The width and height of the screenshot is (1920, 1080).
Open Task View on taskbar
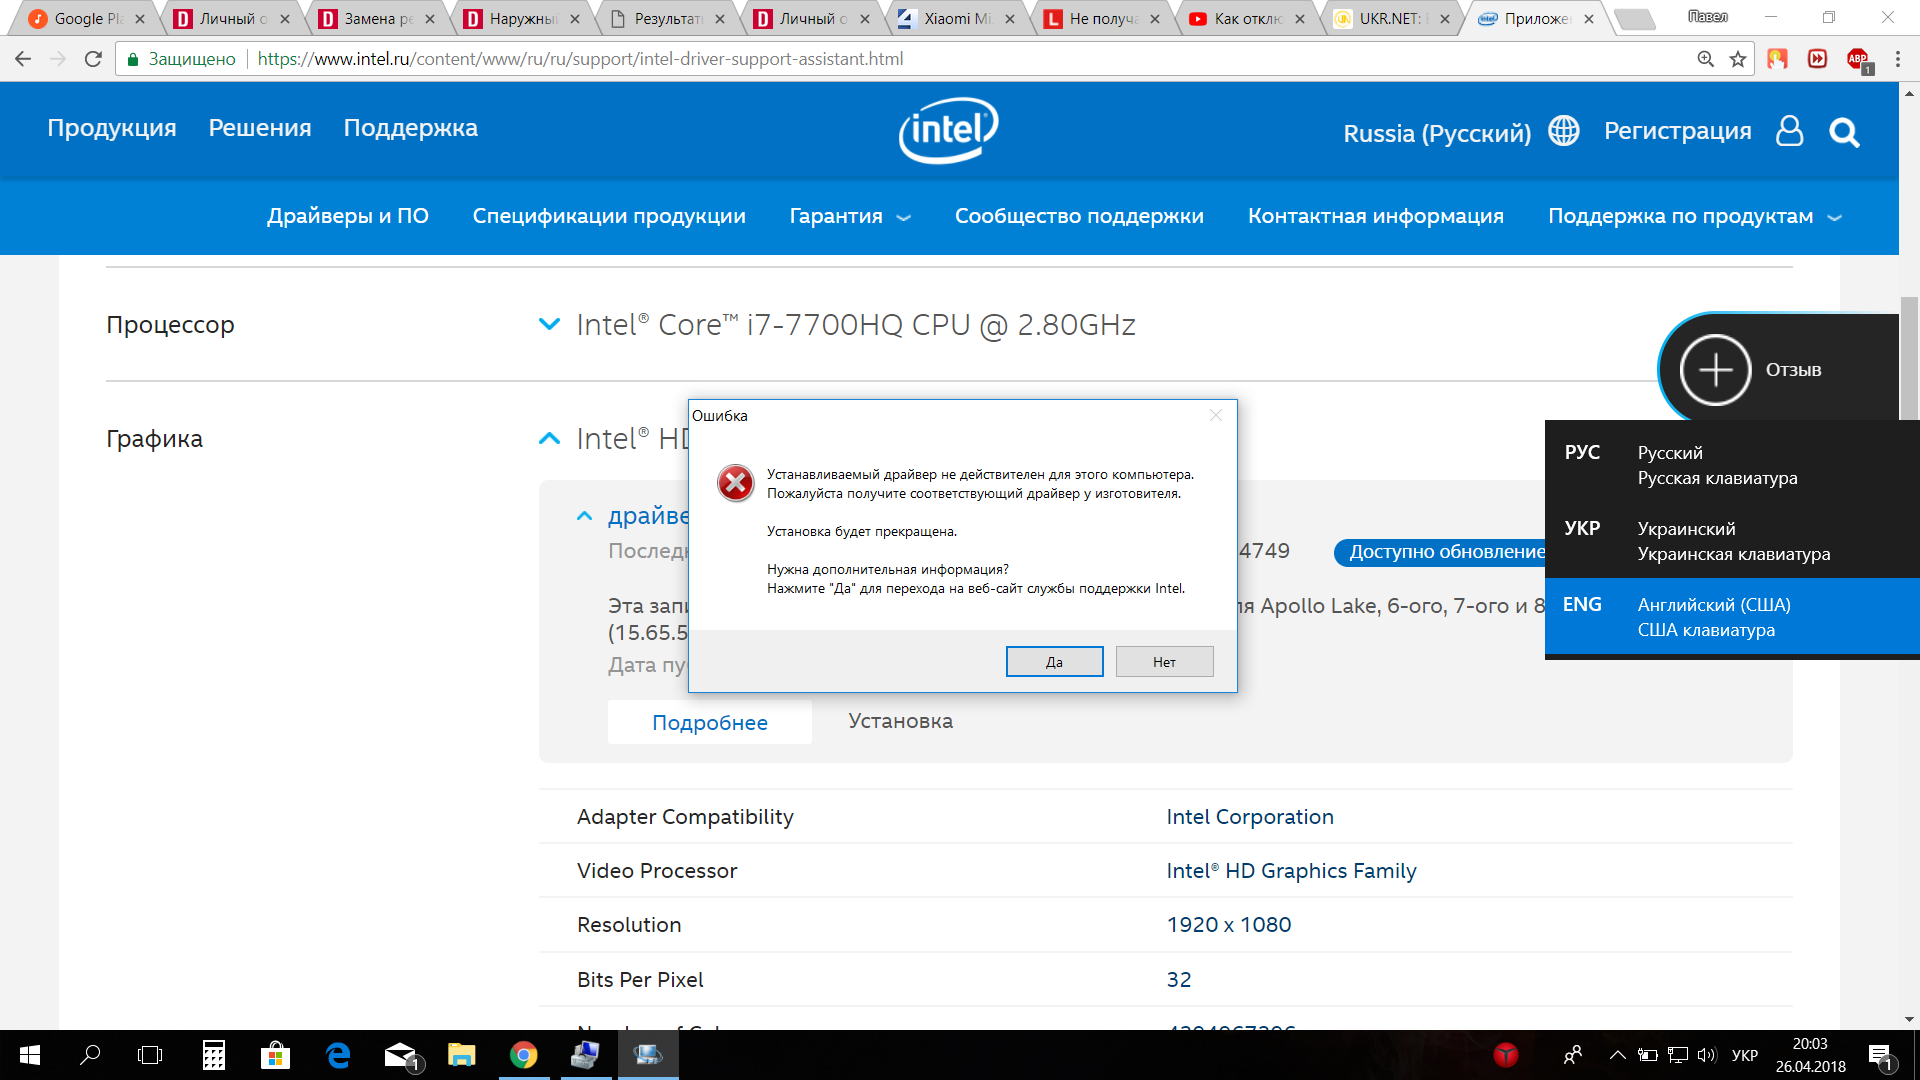coord(150,1055)
